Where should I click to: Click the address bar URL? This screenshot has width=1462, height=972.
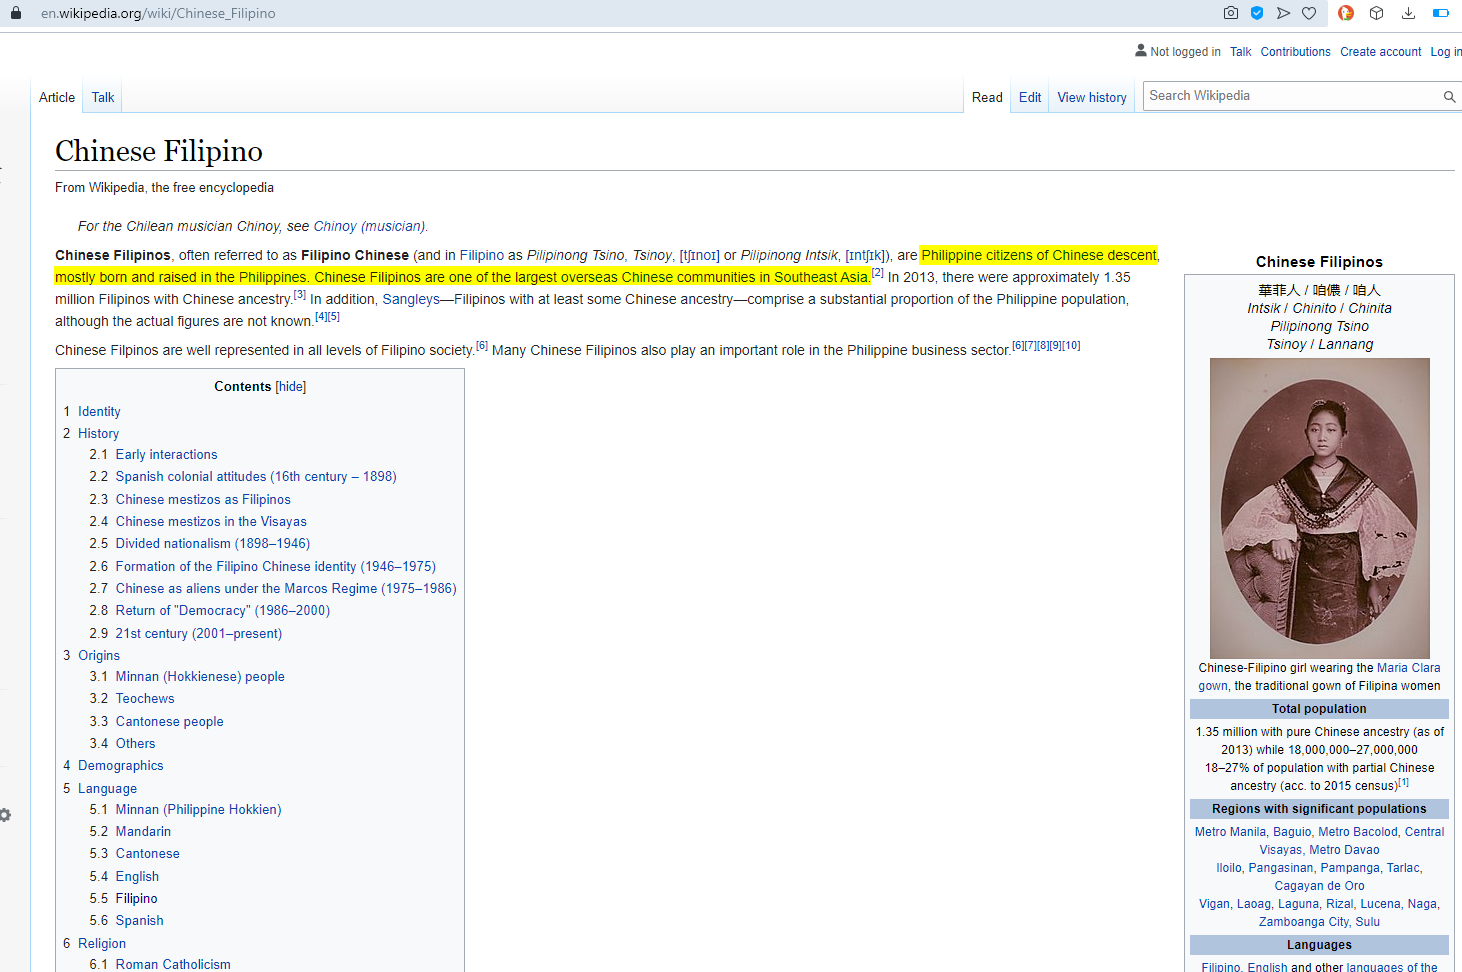pos(158,13)
